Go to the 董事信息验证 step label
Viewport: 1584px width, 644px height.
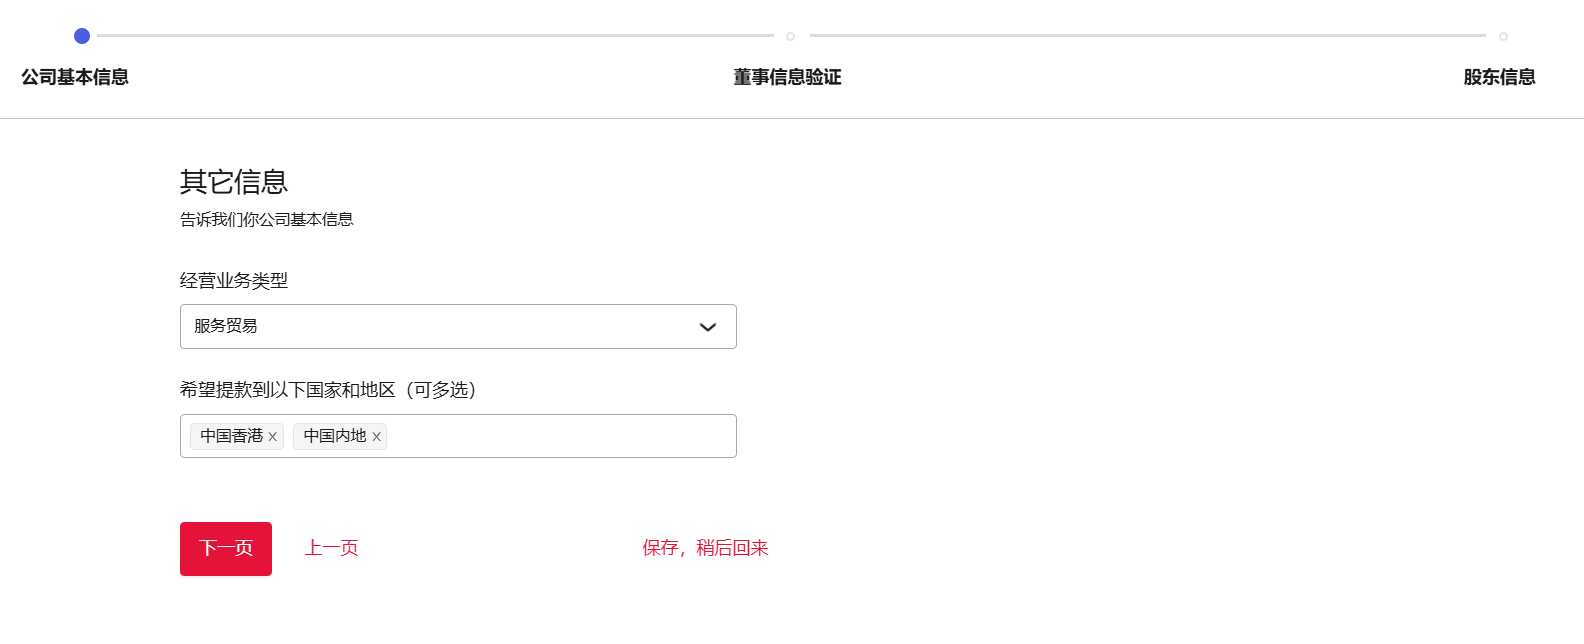tap(787, 77)
